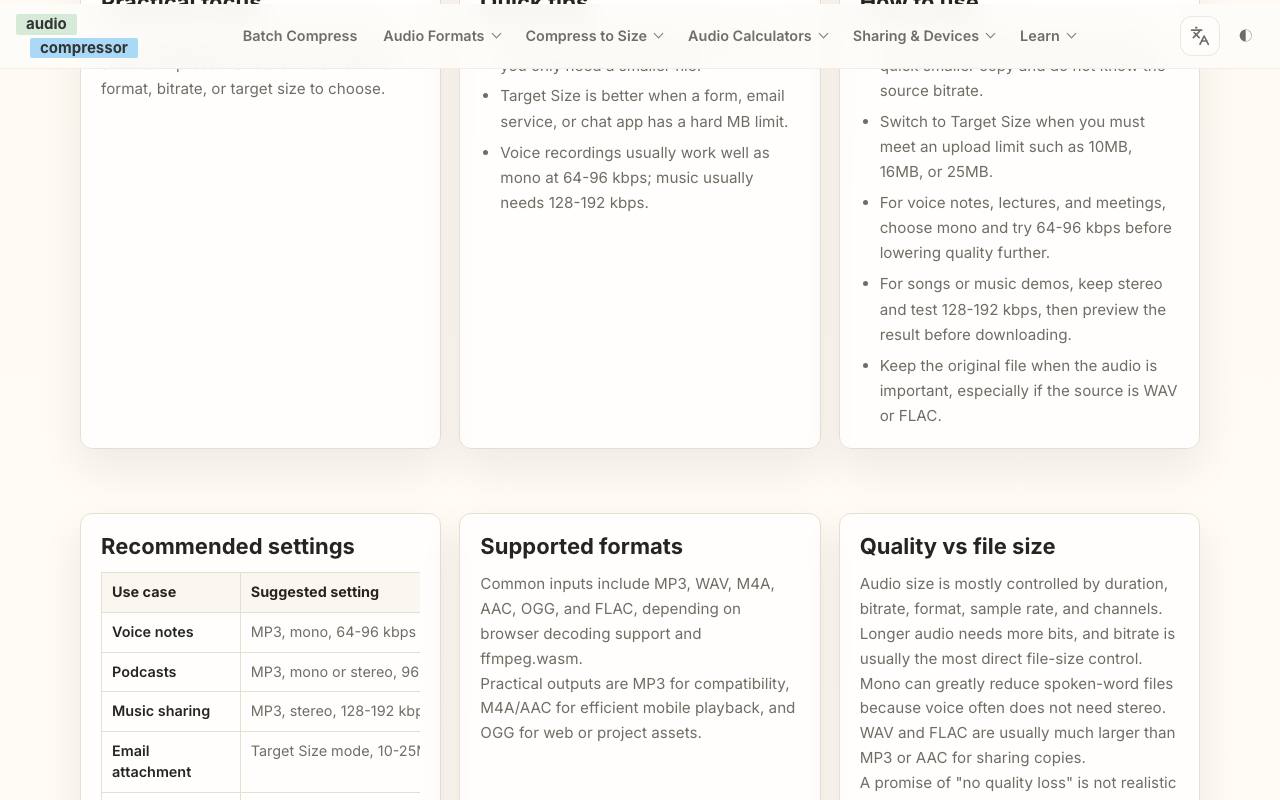Open Sharing & Devices label

click(916, 36)
